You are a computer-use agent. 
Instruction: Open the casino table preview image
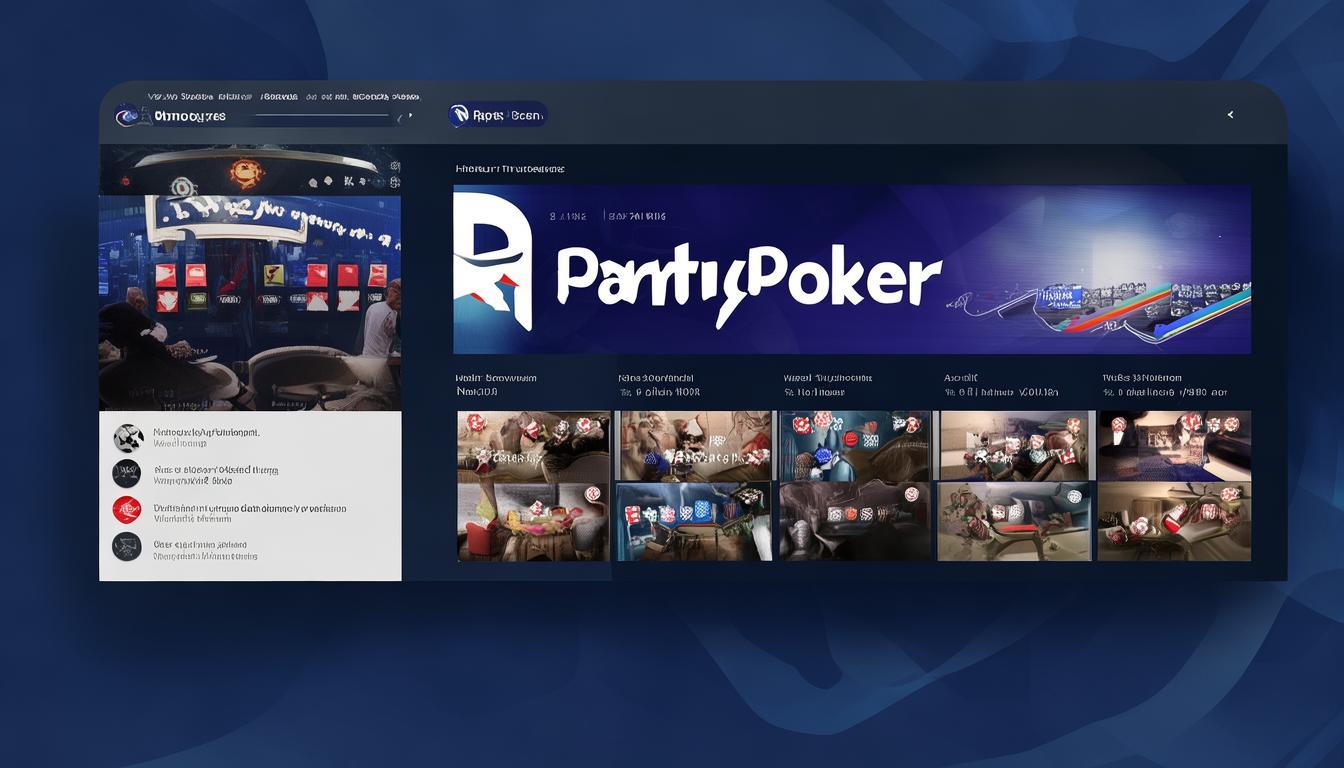250,302
